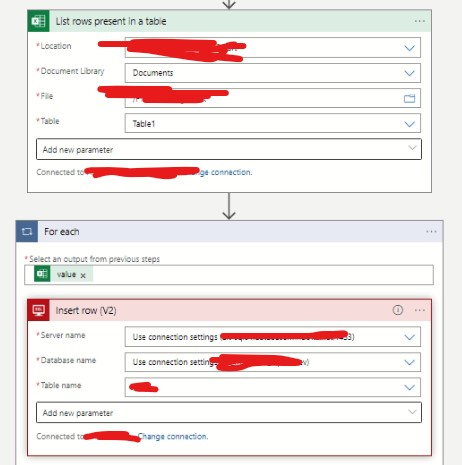462x465 pixels.
Task: Open Add new parameter in List rows
Action: (229, 149)
